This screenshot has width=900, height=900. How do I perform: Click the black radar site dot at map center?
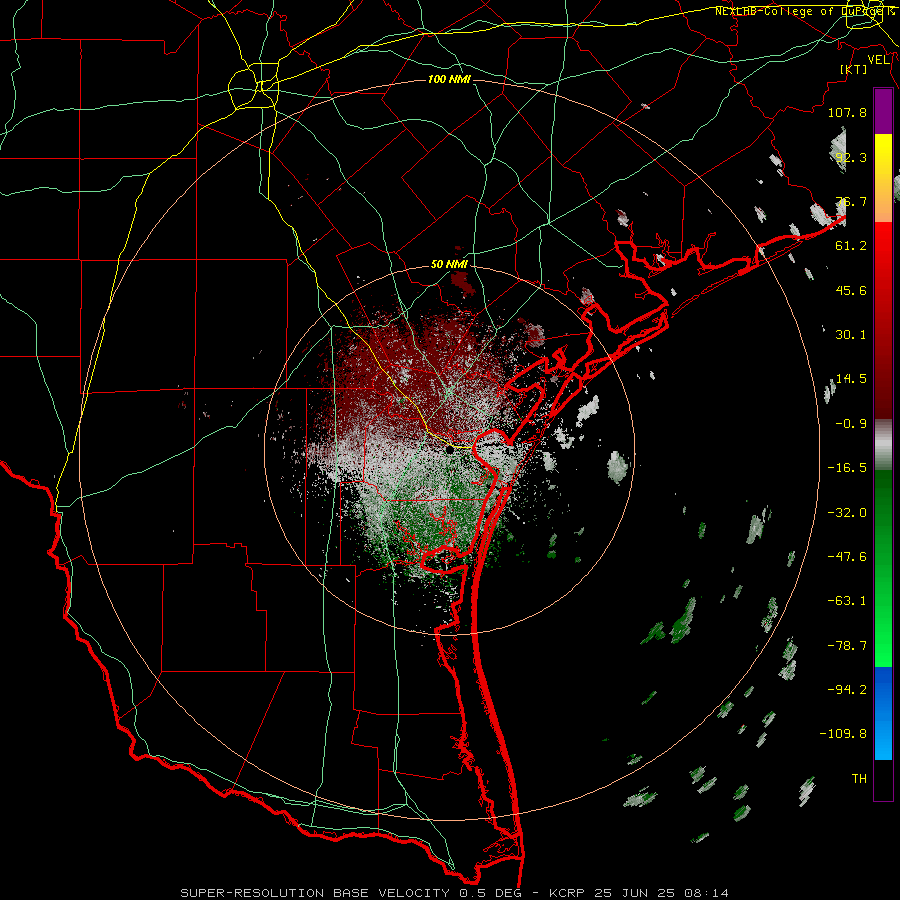pos(450,451)
